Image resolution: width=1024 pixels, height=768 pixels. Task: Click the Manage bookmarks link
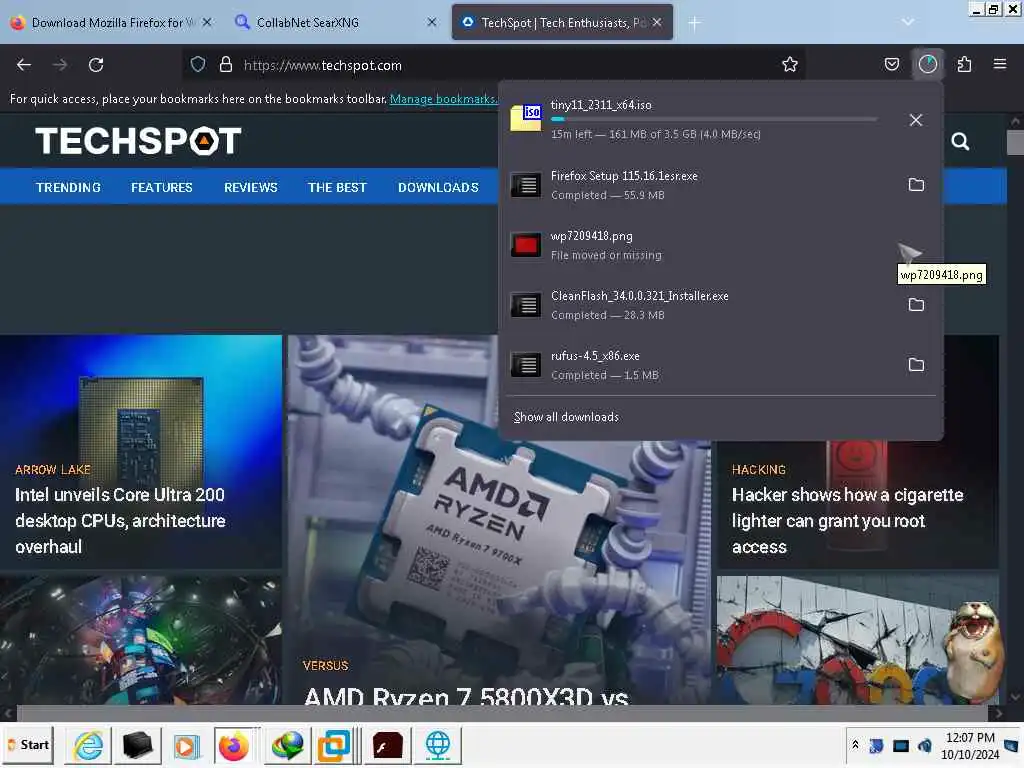coord(443,99)
